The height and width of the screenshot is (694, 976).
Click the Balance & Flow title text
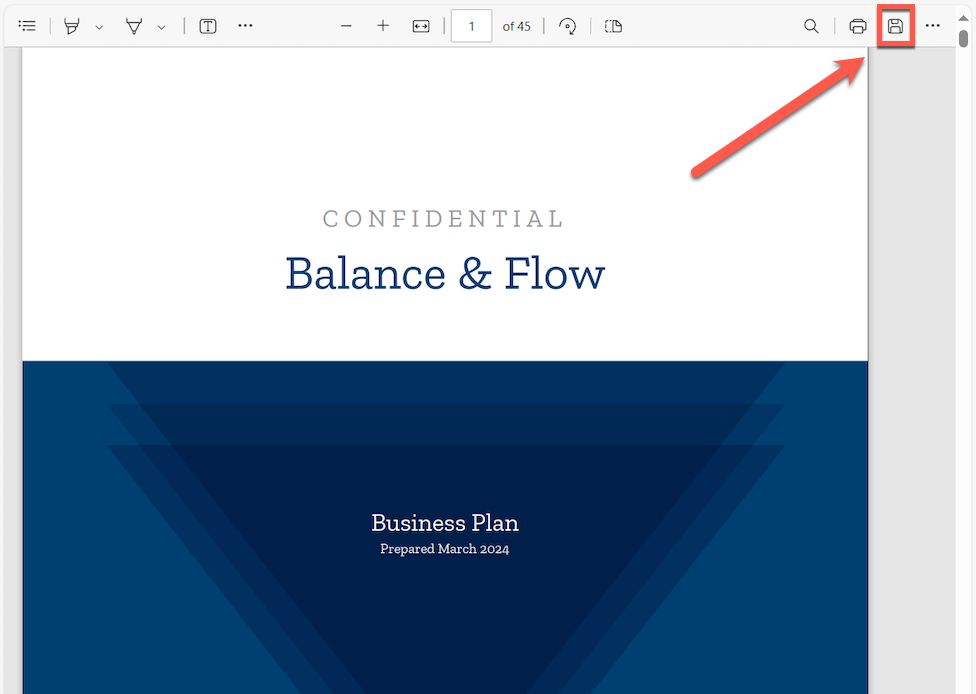coord(445,274)
